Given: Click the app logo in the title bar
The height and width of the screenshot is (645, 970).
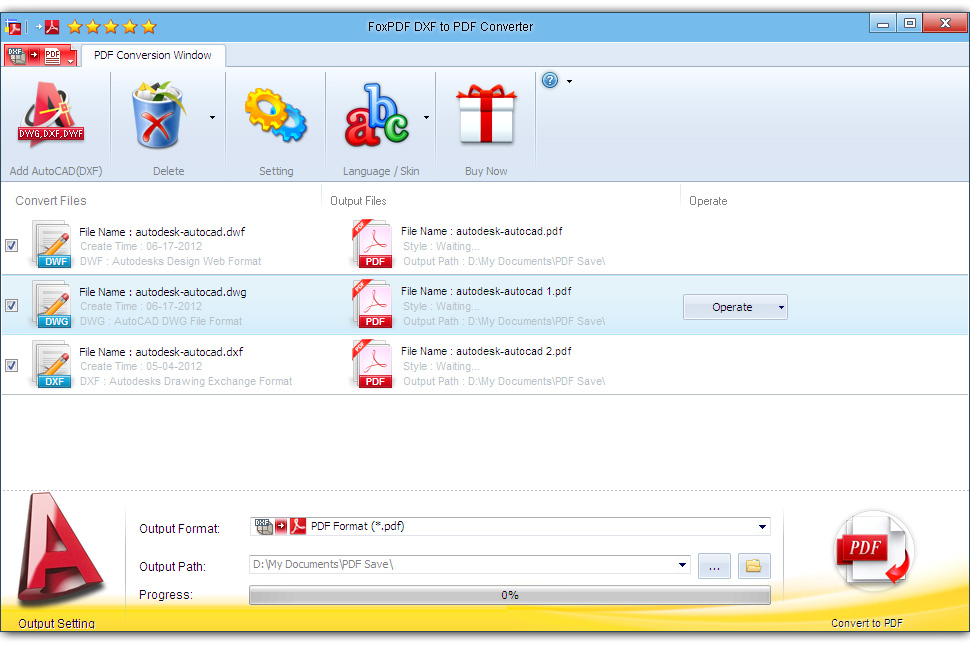Looking at the screenshot, I should 13,27.
